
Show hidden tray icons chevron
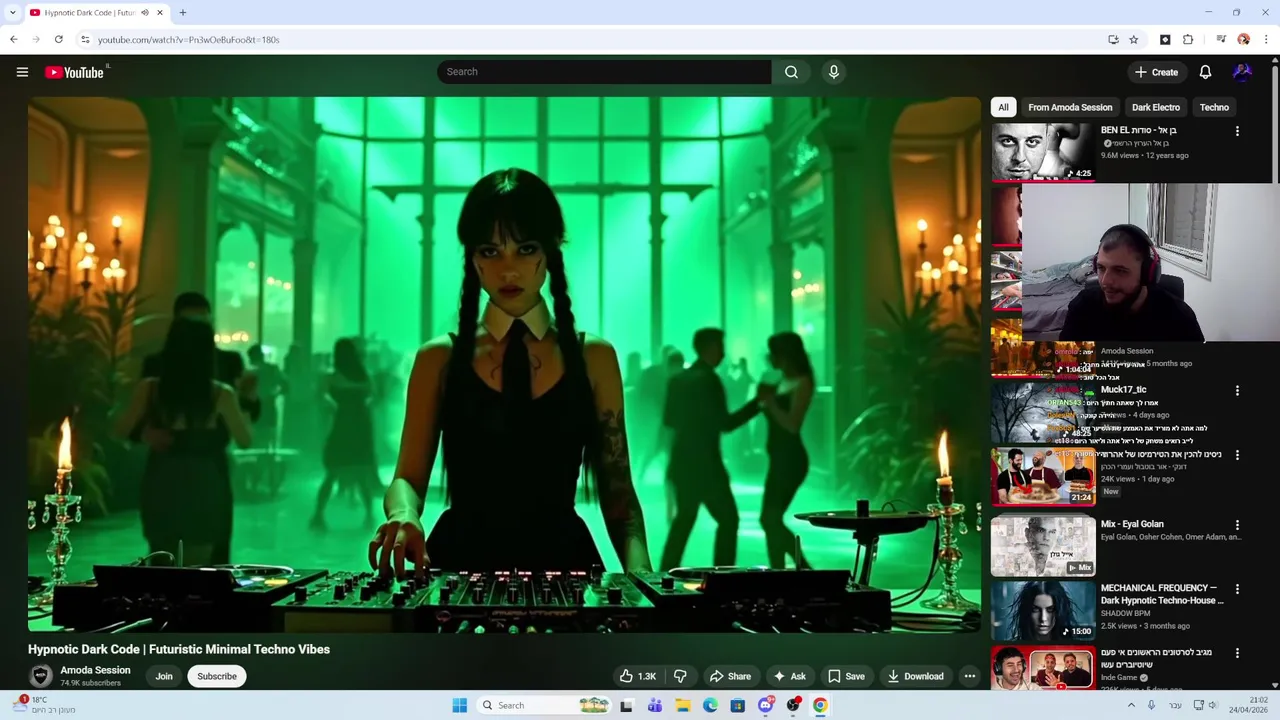[x=1131, y=705]
